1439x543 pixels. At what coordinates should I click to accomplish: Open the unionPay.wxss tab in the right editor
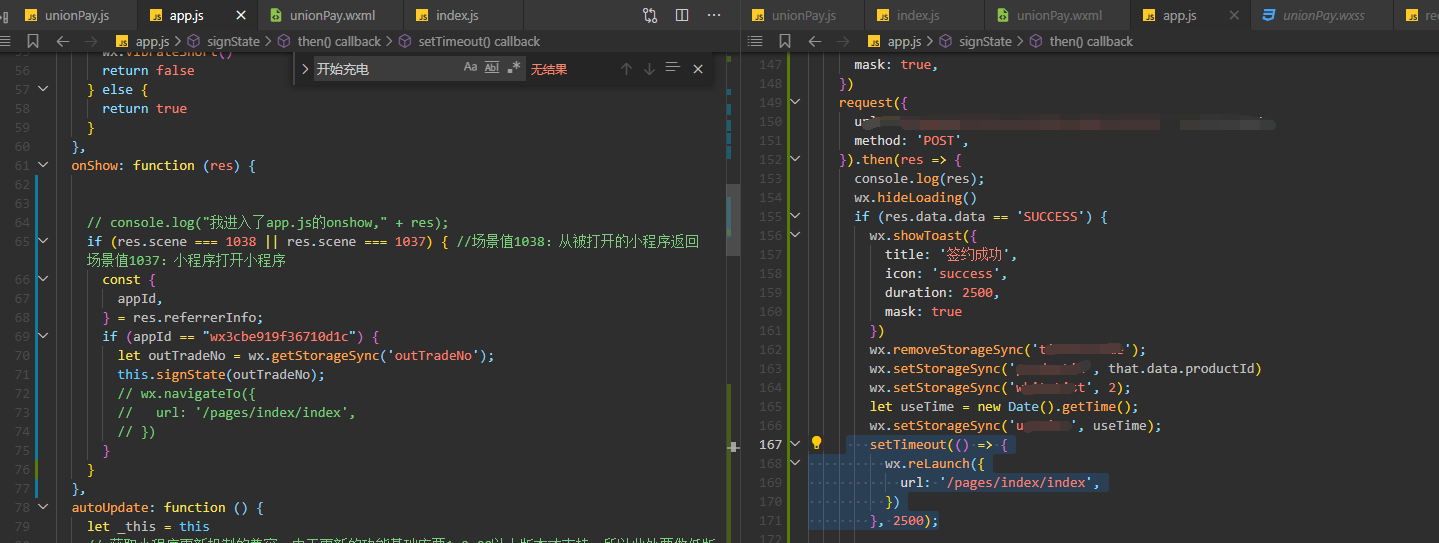pos(1322,15)
